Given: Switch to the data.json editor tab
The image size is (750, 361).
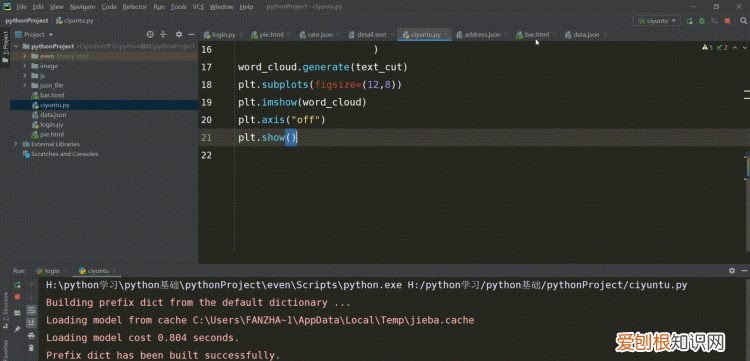Looking at the screenshot, I should [586, 35].
